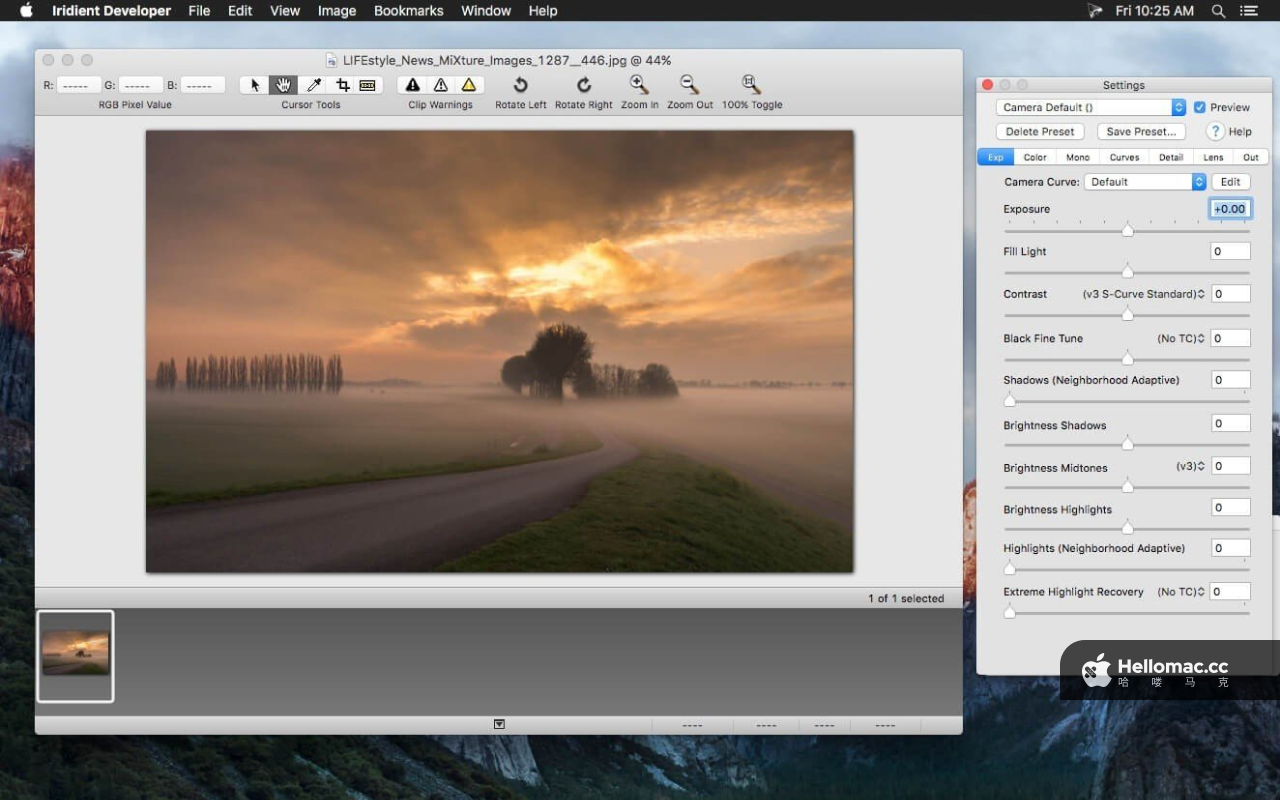1280x800 pixels.
Task: Select the Exp tab
Action: 996,157
